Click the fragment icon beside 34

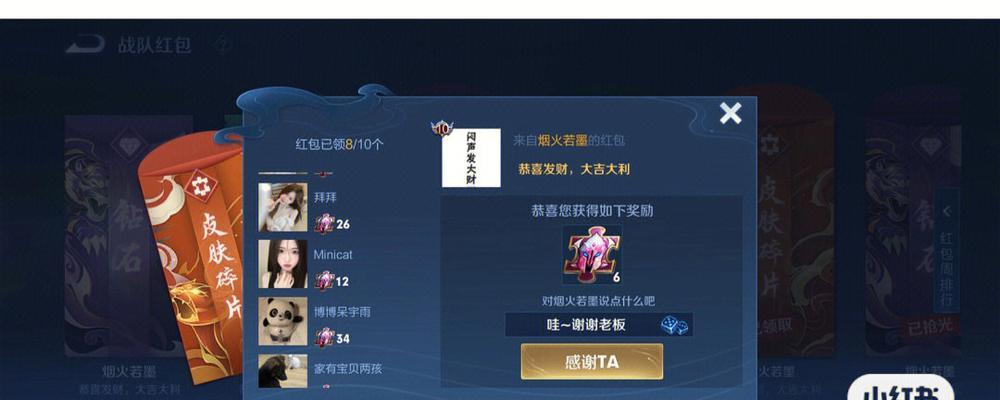(325, 337)
